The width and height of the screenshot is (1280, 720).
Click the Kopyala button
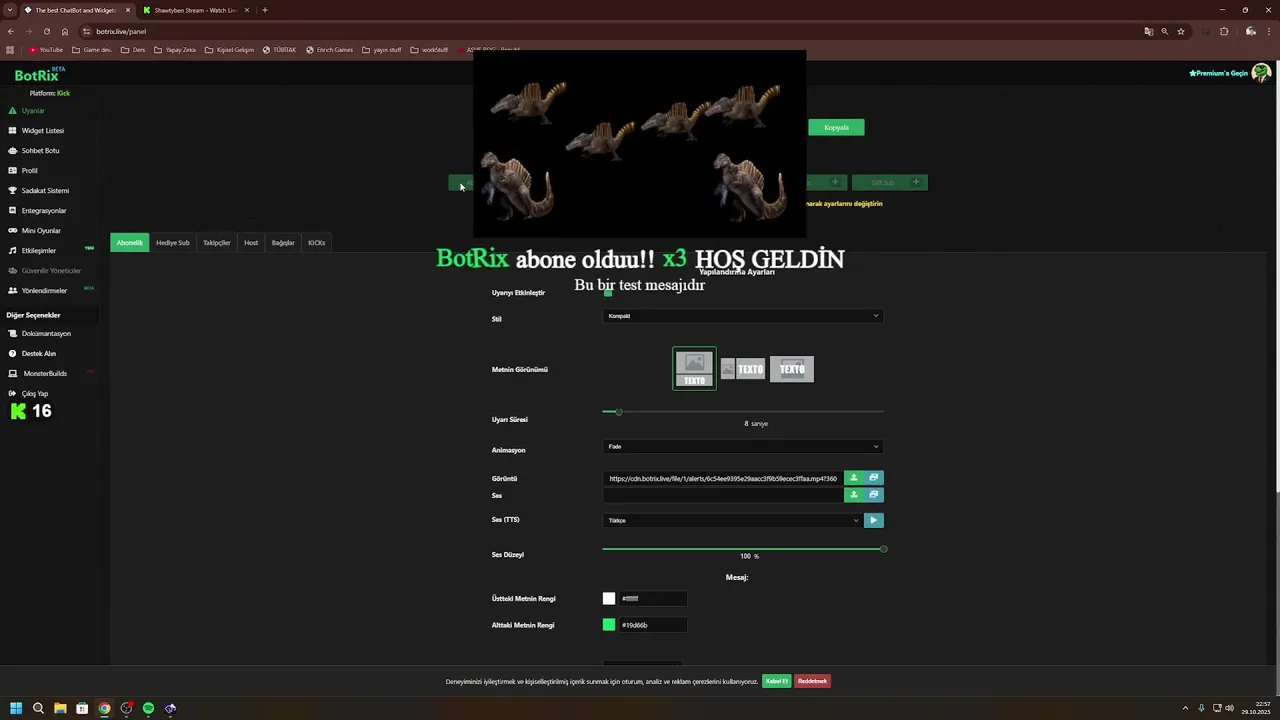[836, 128]
